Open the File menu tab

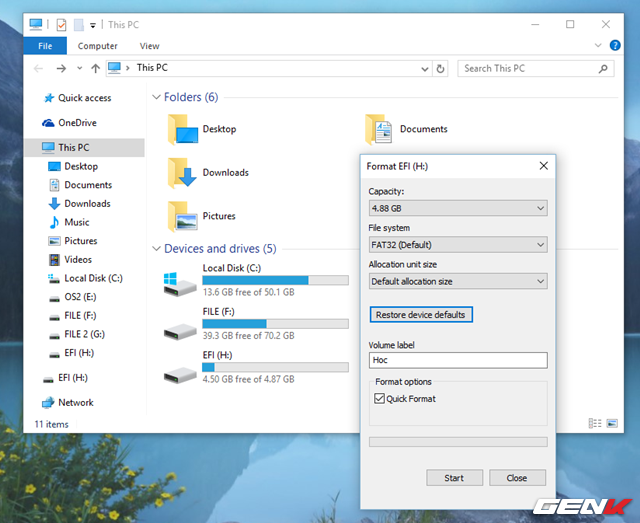pyautogui.click(x=45, y=46)
